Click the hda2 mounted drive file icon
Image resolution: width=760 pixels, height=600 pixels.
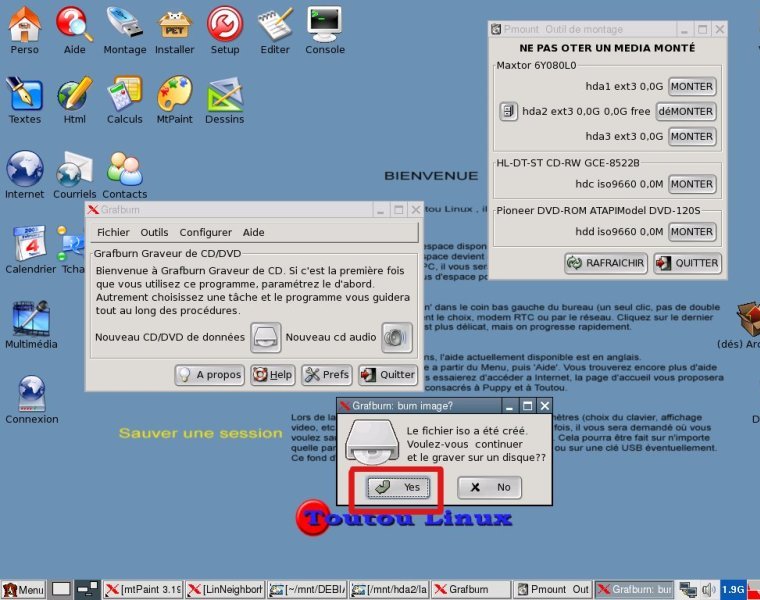[x=508, y=111]
